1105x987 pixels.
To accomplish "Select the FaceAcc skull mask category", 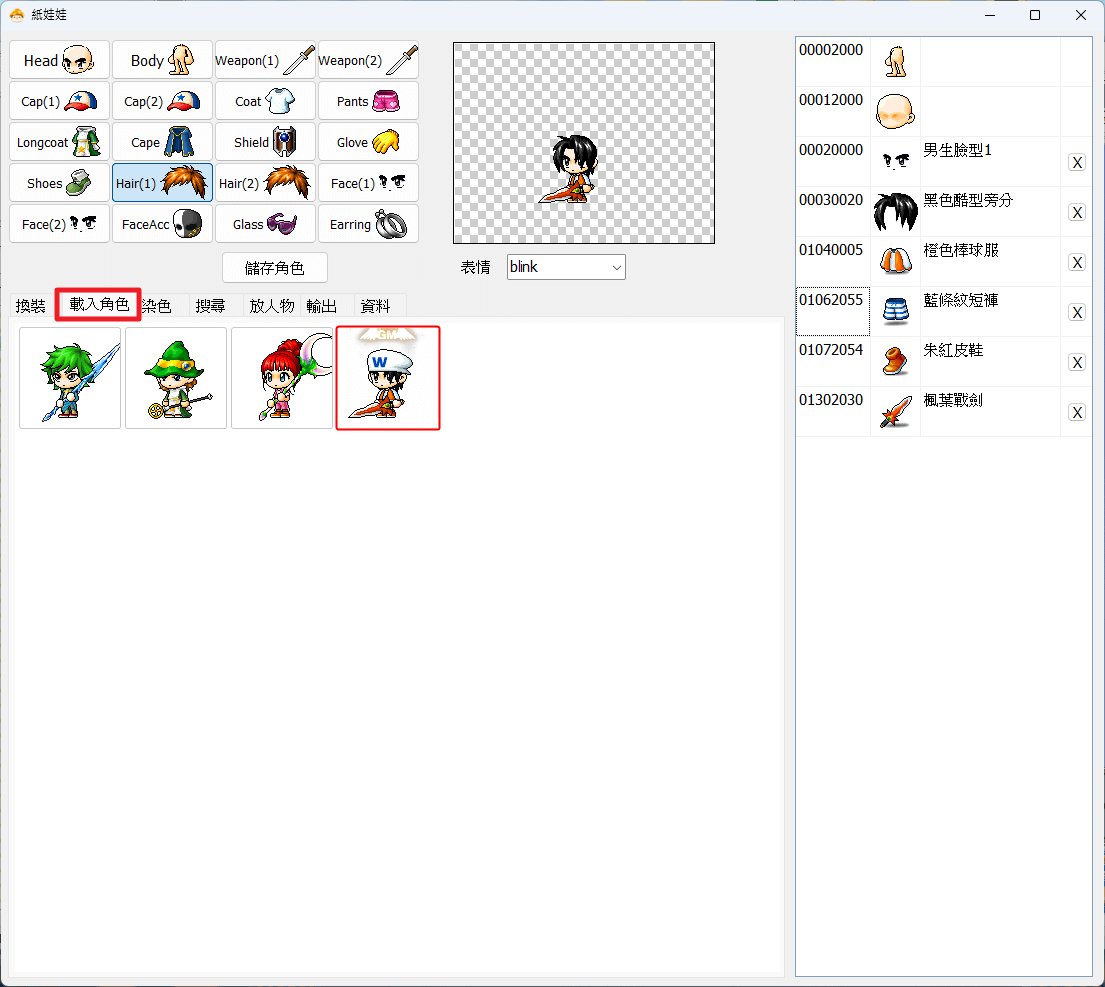I will click(162, 224).
